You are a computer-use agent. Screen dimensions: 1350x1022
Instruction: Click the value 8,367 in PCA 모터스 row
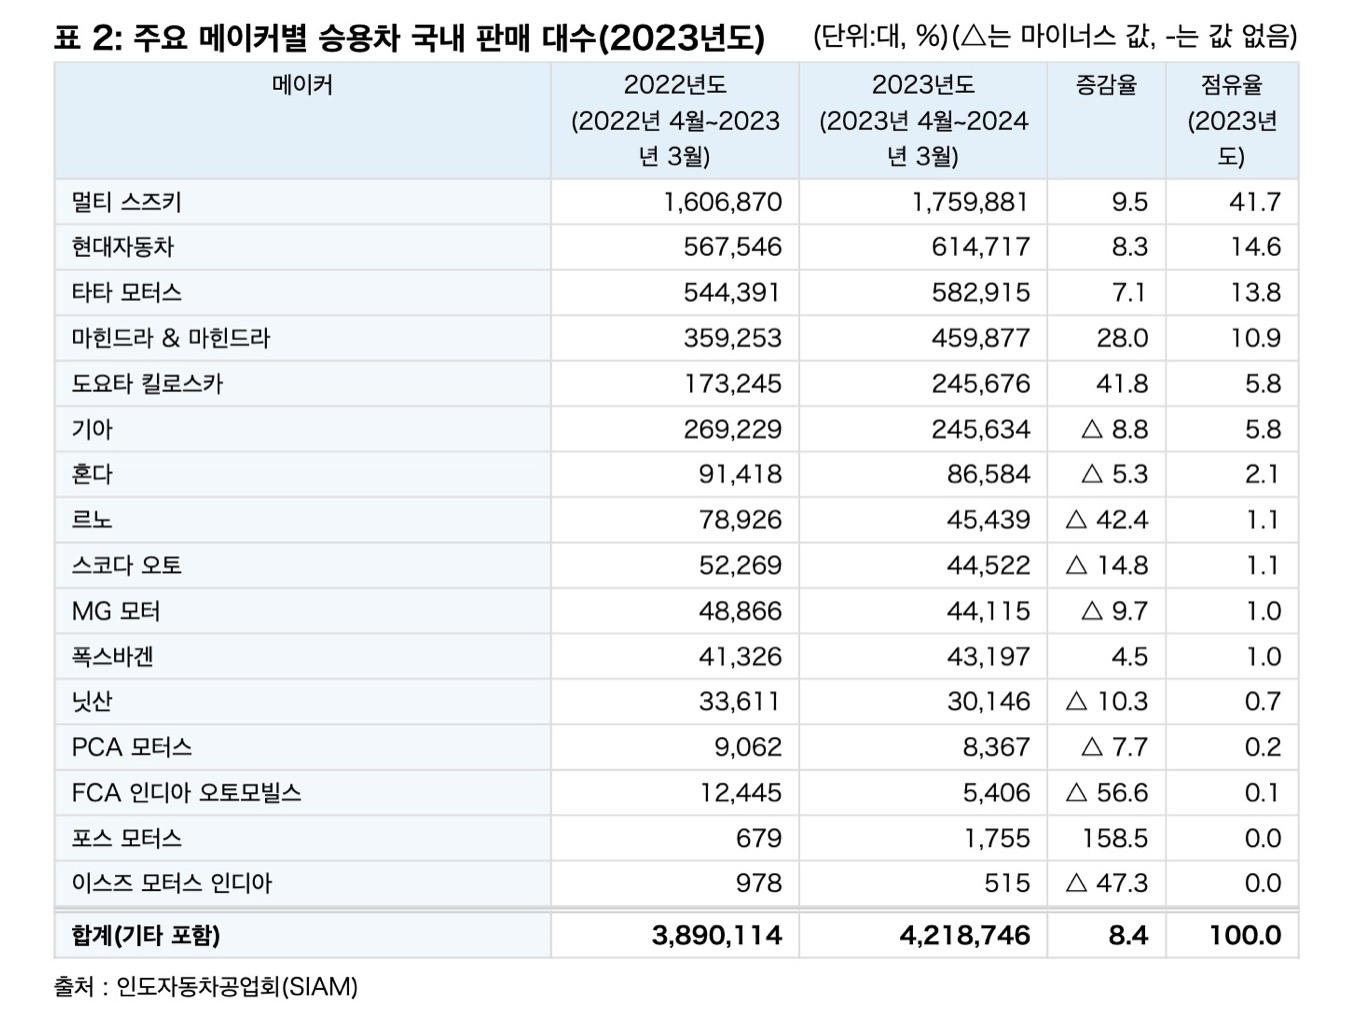[997, 747]
